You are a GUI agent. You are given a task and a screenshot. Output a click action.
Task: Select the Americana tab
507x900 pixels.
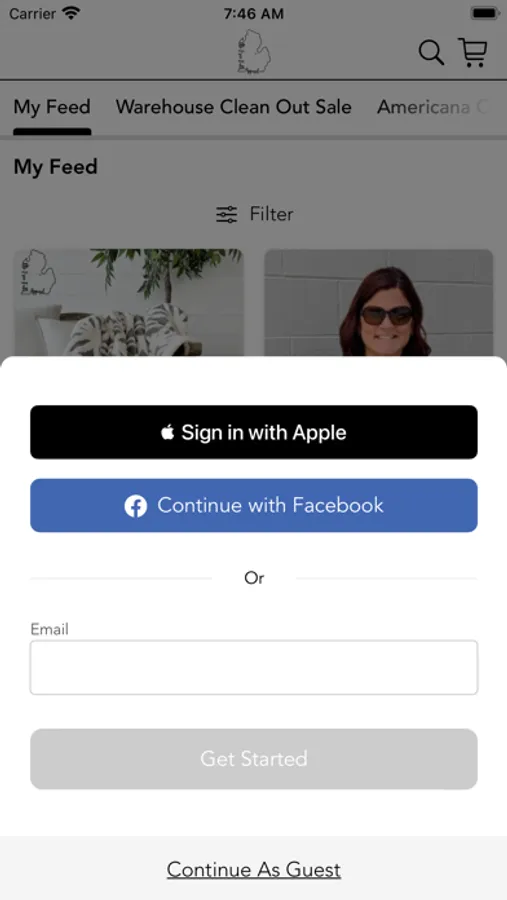tap(432, 107)
